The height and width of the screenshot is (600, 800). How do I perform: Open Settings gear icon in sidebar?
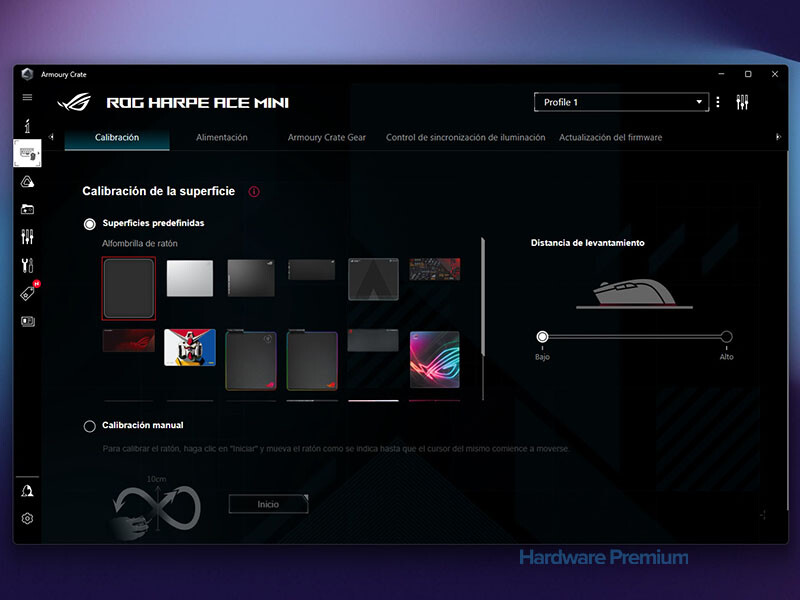click(x=28, y=518)
